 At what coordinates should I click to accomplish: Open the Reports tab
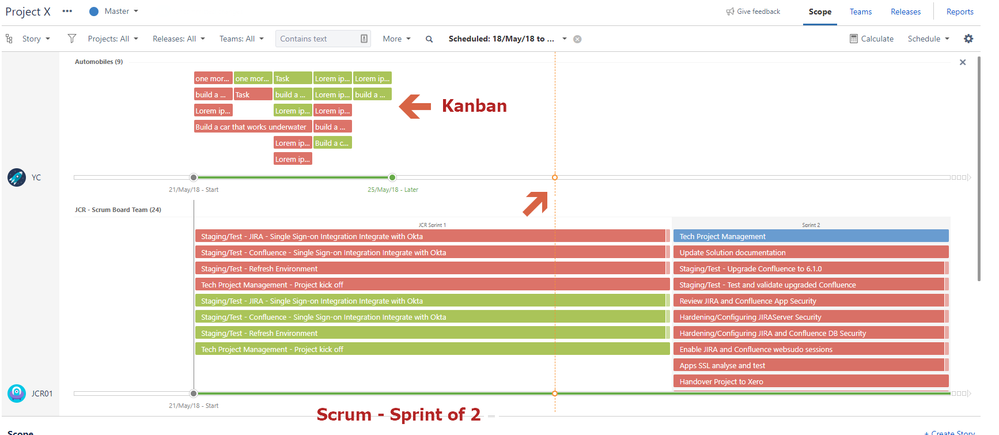point(959,11)
